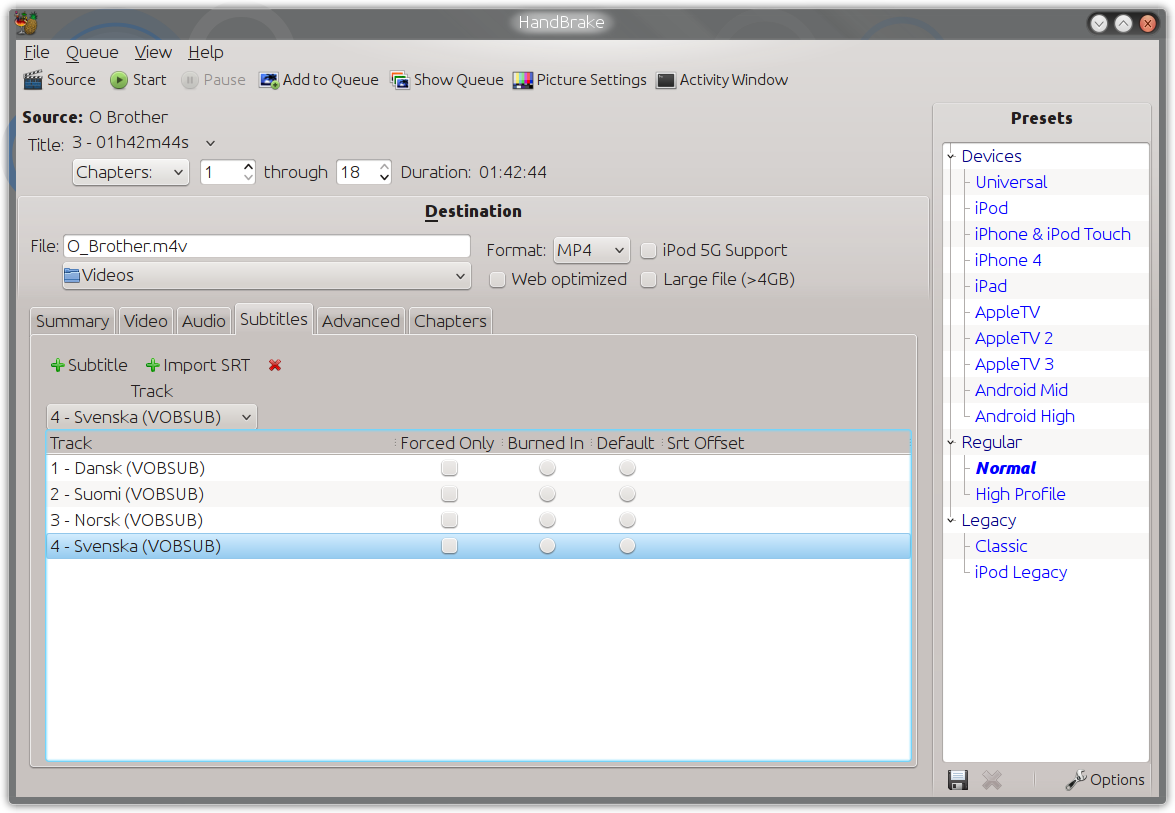
Task: Enable iPod 5G Support checkbox
Action: pyautogui.click(x=648, y=250)
